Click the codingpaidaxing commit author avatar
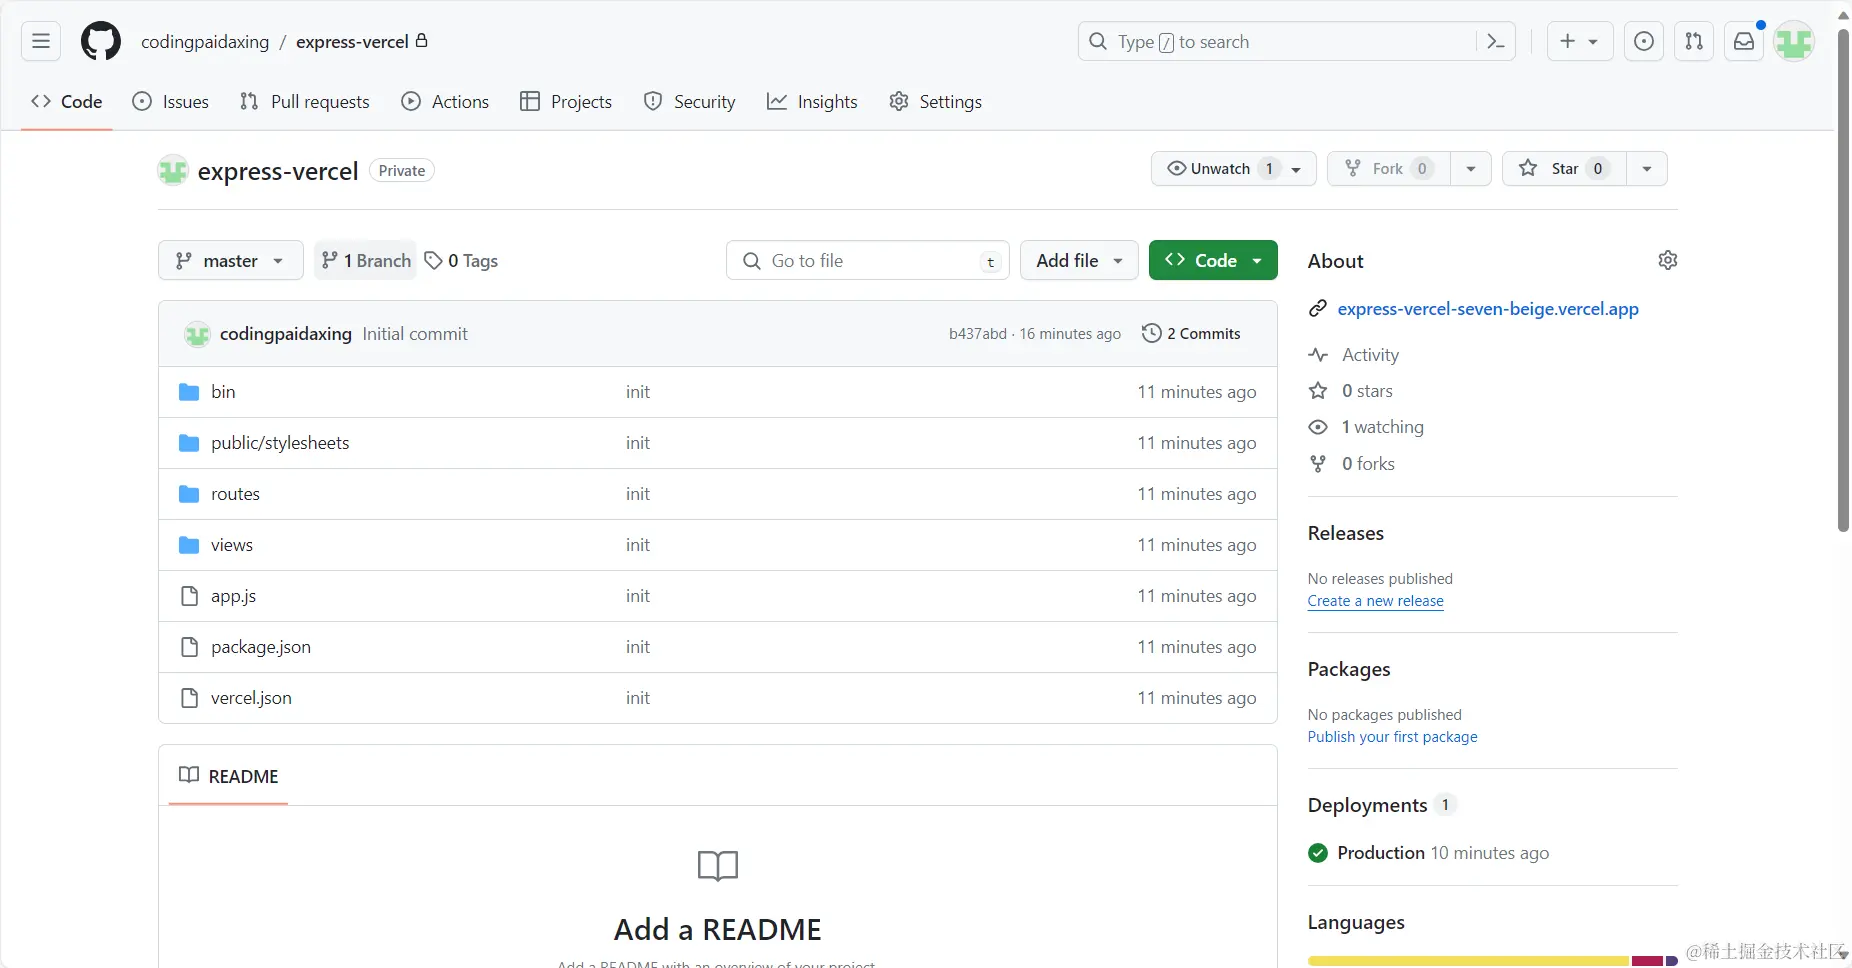 click(x=197, y=334)
